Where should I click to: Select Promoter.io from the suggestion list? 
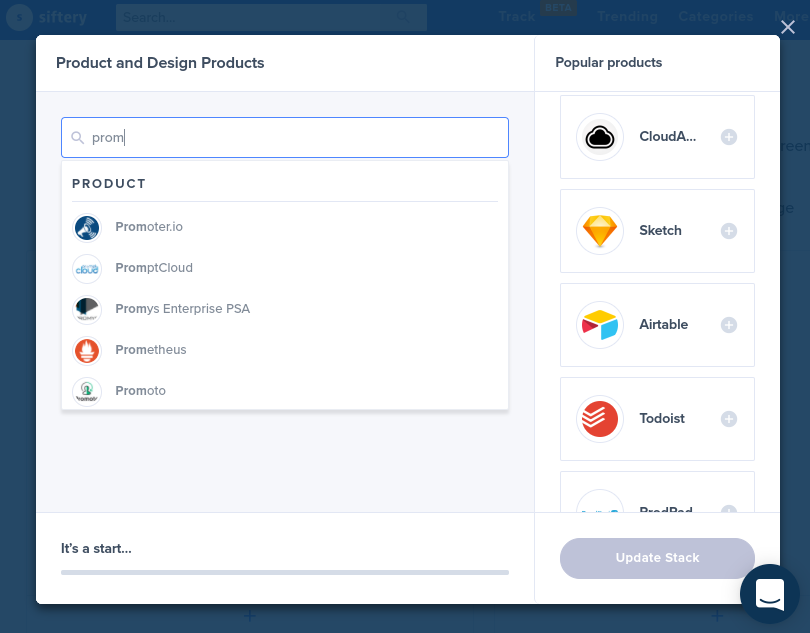(x=149, y=227)
